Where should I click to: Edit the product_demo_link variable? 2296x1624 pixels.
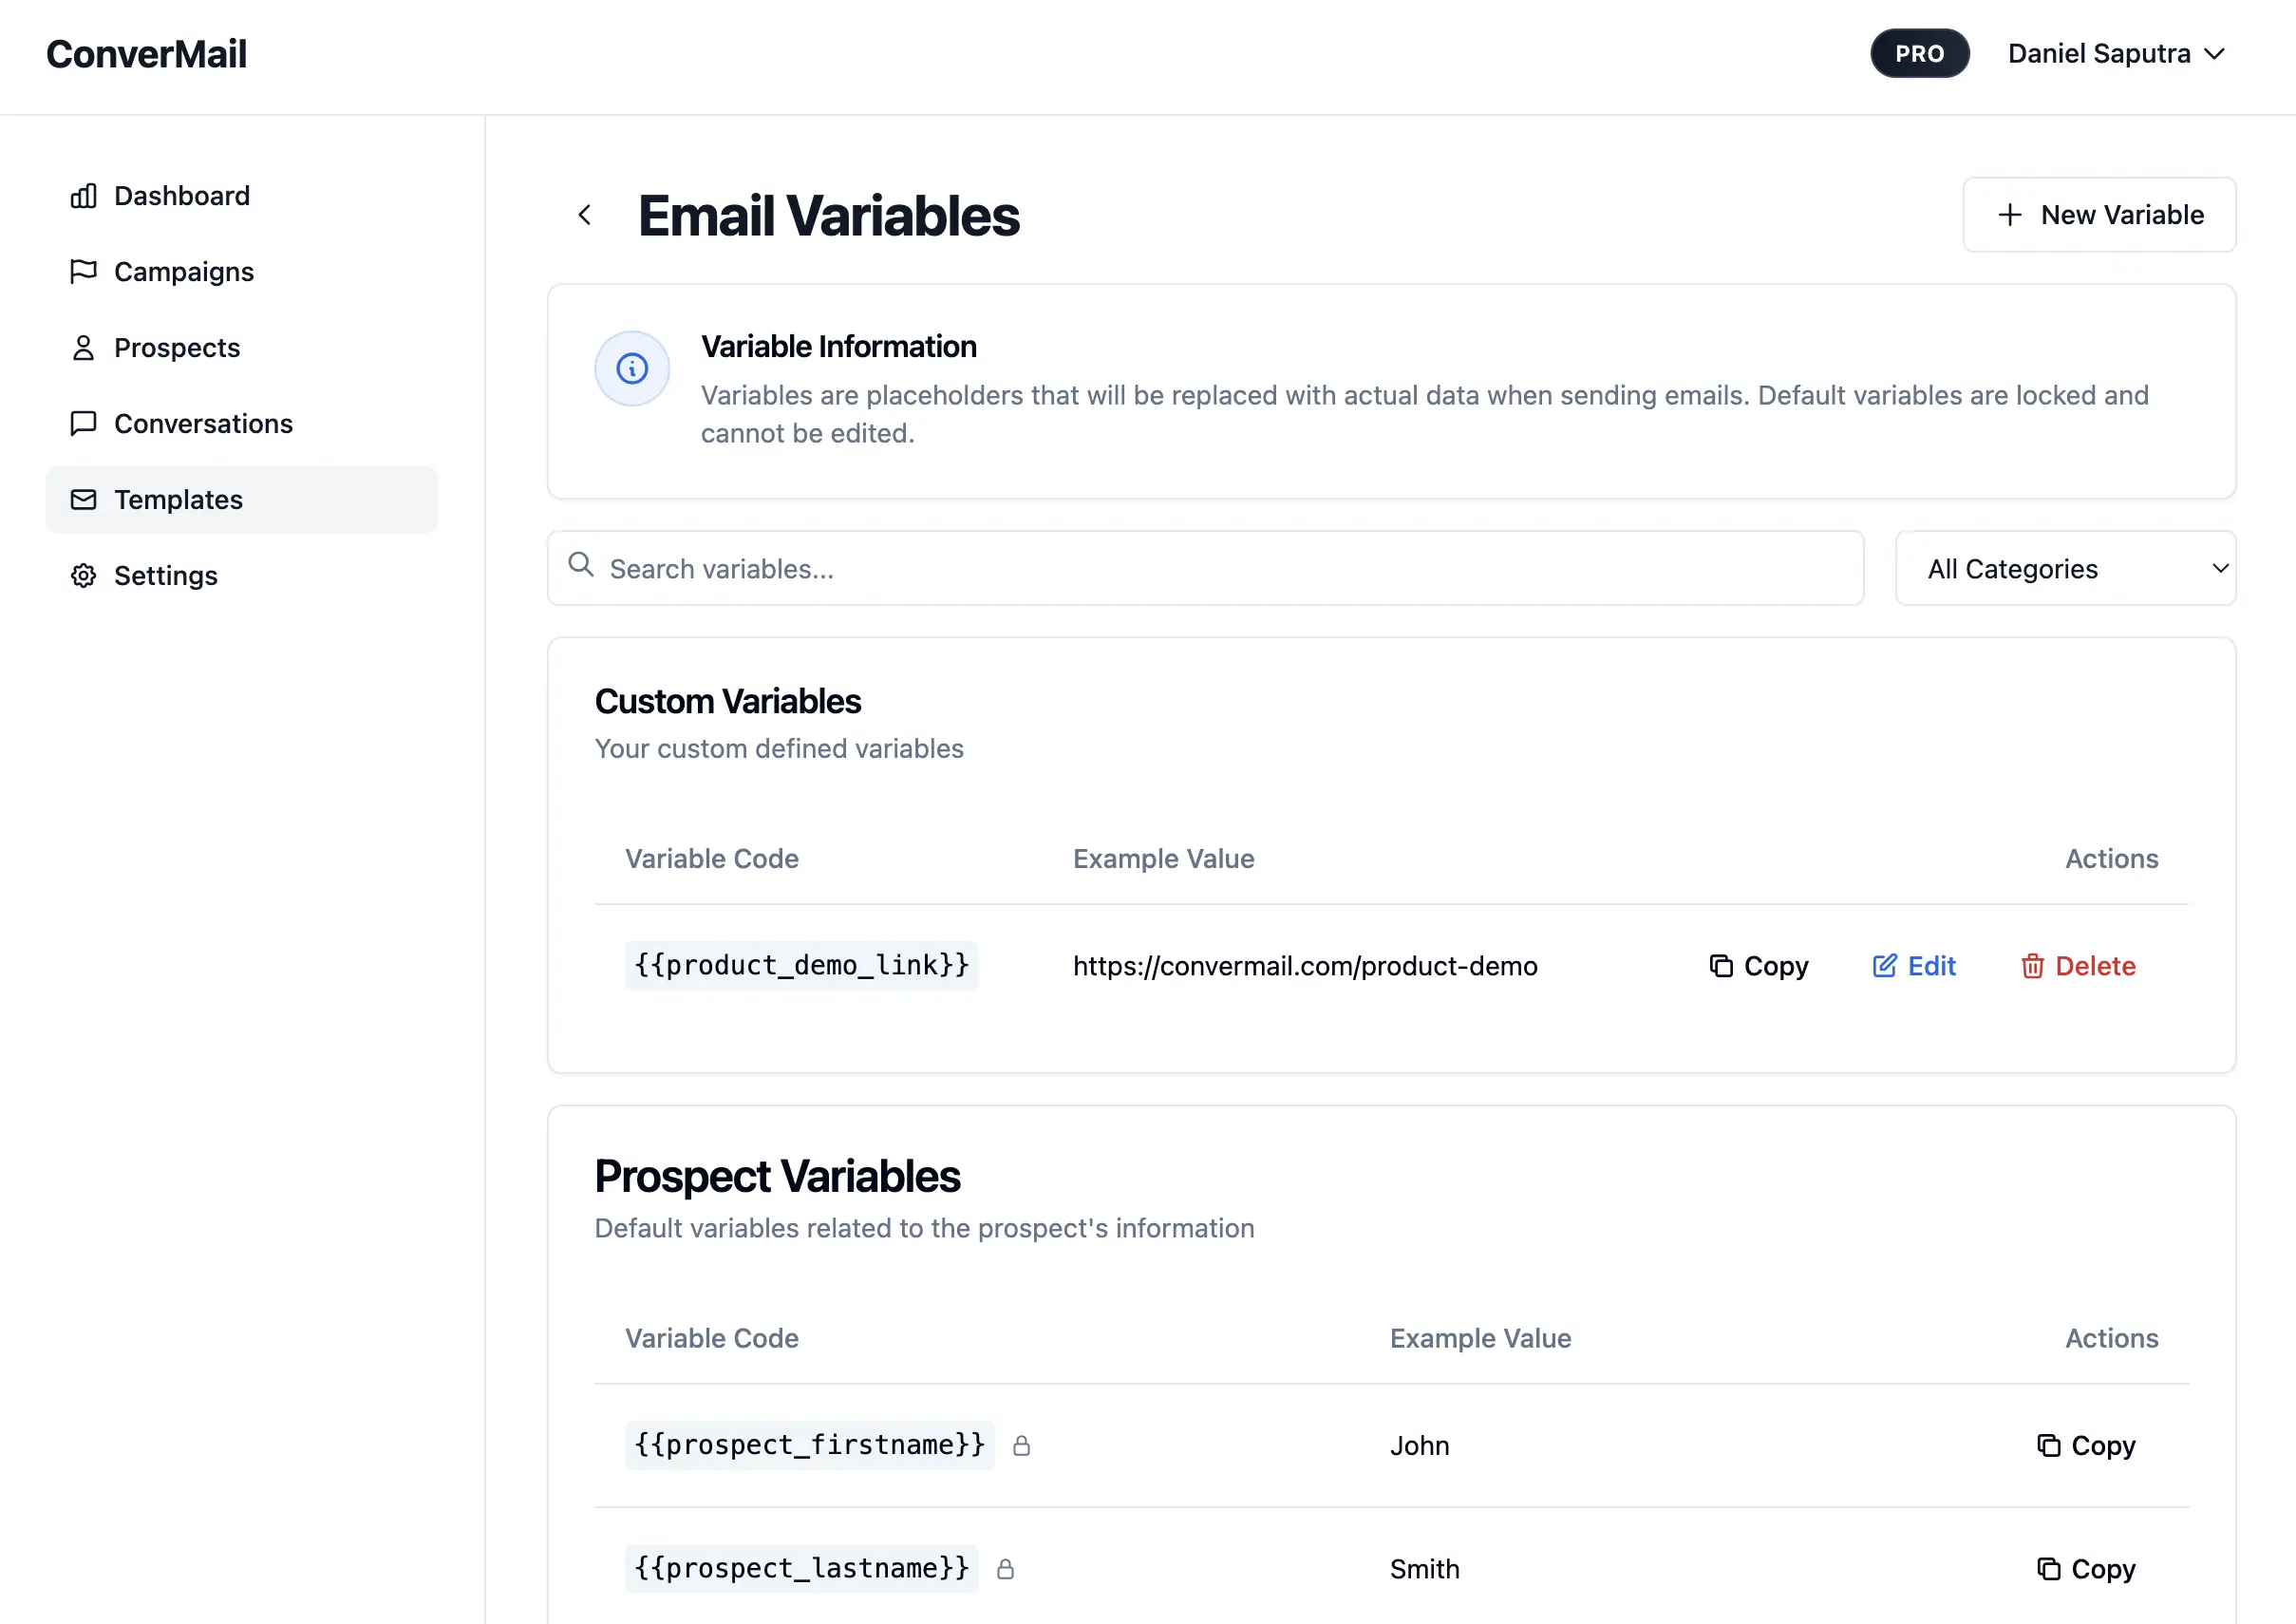coord(1914,966)
